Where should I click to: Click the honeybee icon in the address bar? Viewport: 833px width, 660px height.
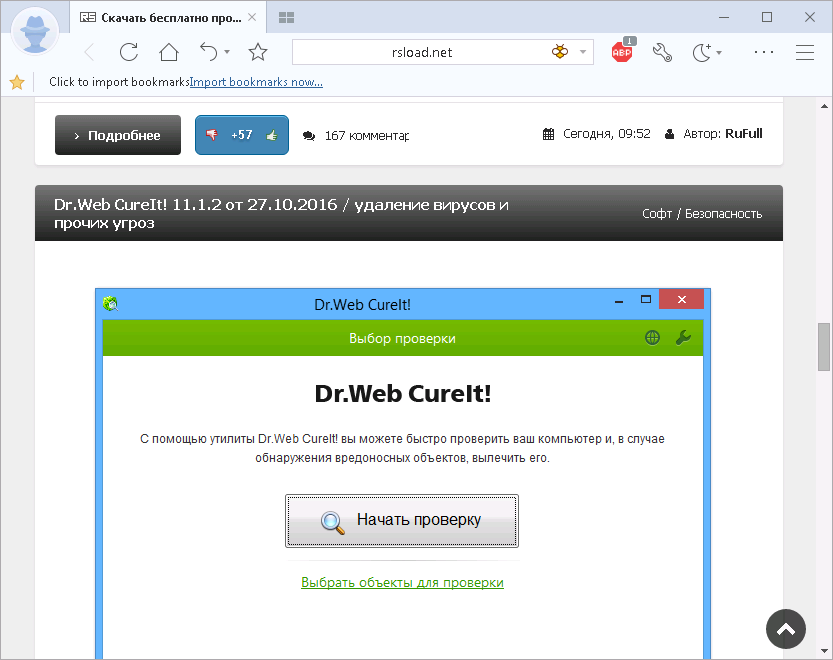tap(562, 51)
